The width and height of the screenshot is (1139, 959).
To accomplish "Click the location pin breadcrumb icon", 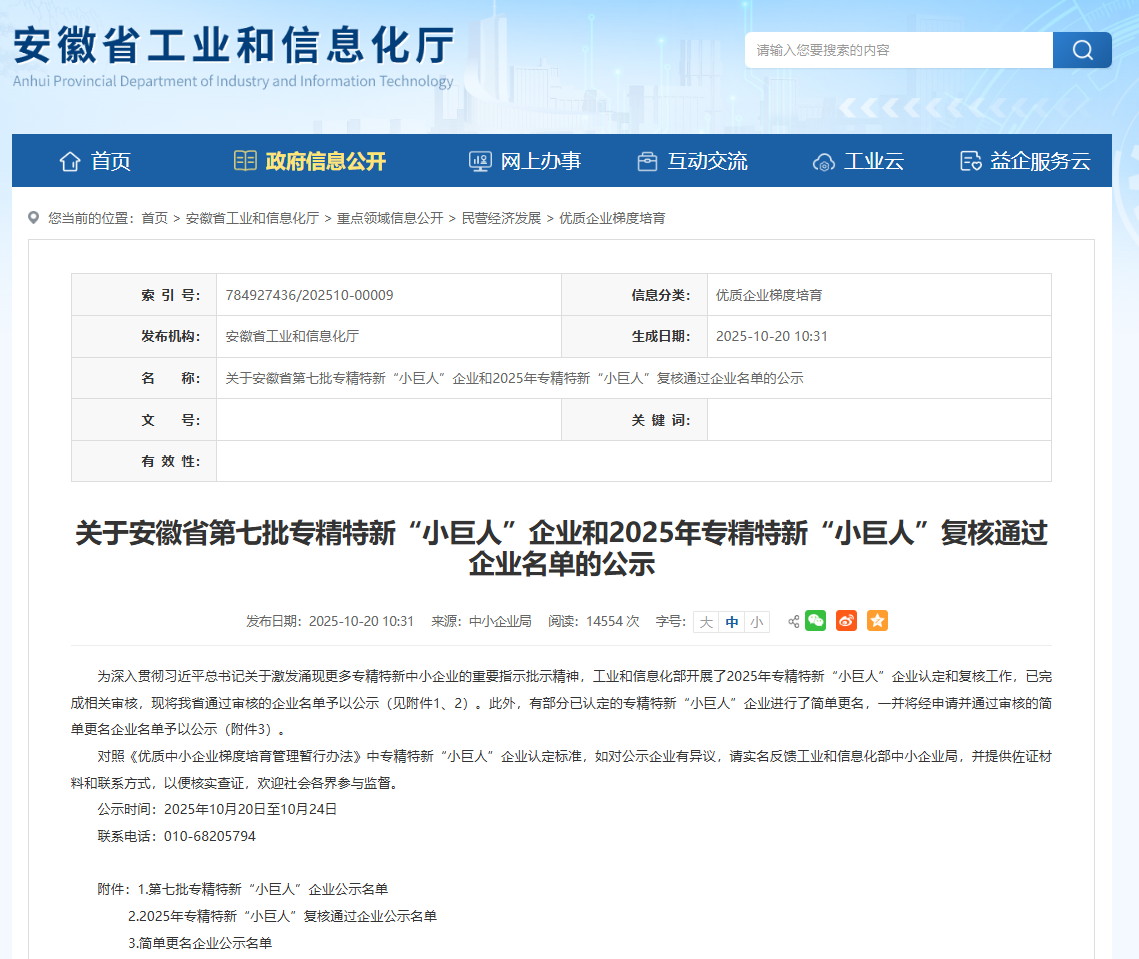I will 34,217.
